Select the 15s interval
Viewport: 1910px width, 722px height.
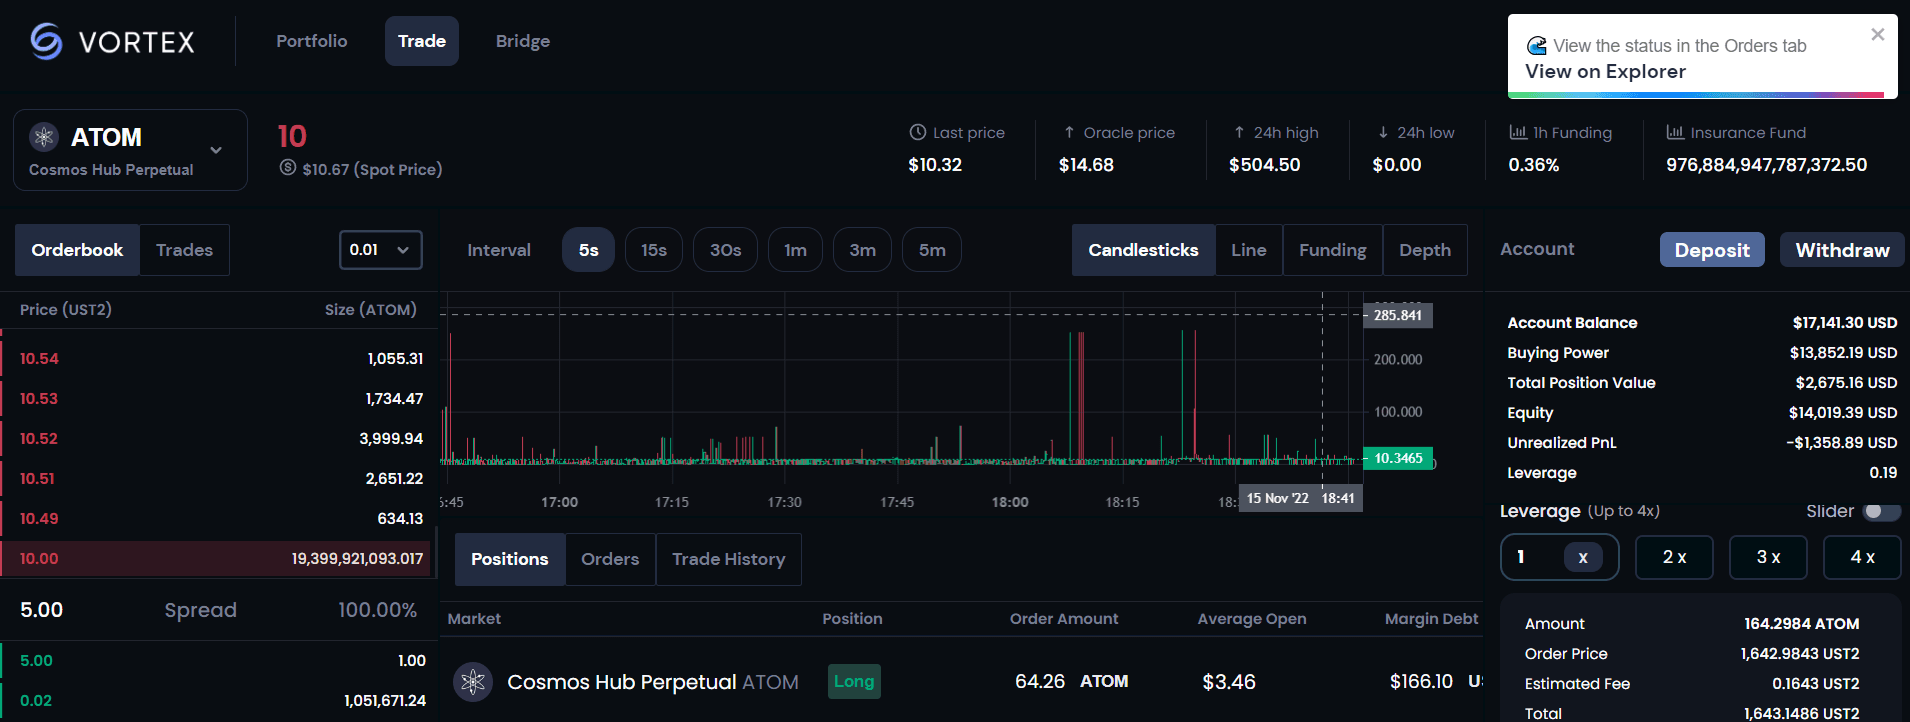[654, 250]
